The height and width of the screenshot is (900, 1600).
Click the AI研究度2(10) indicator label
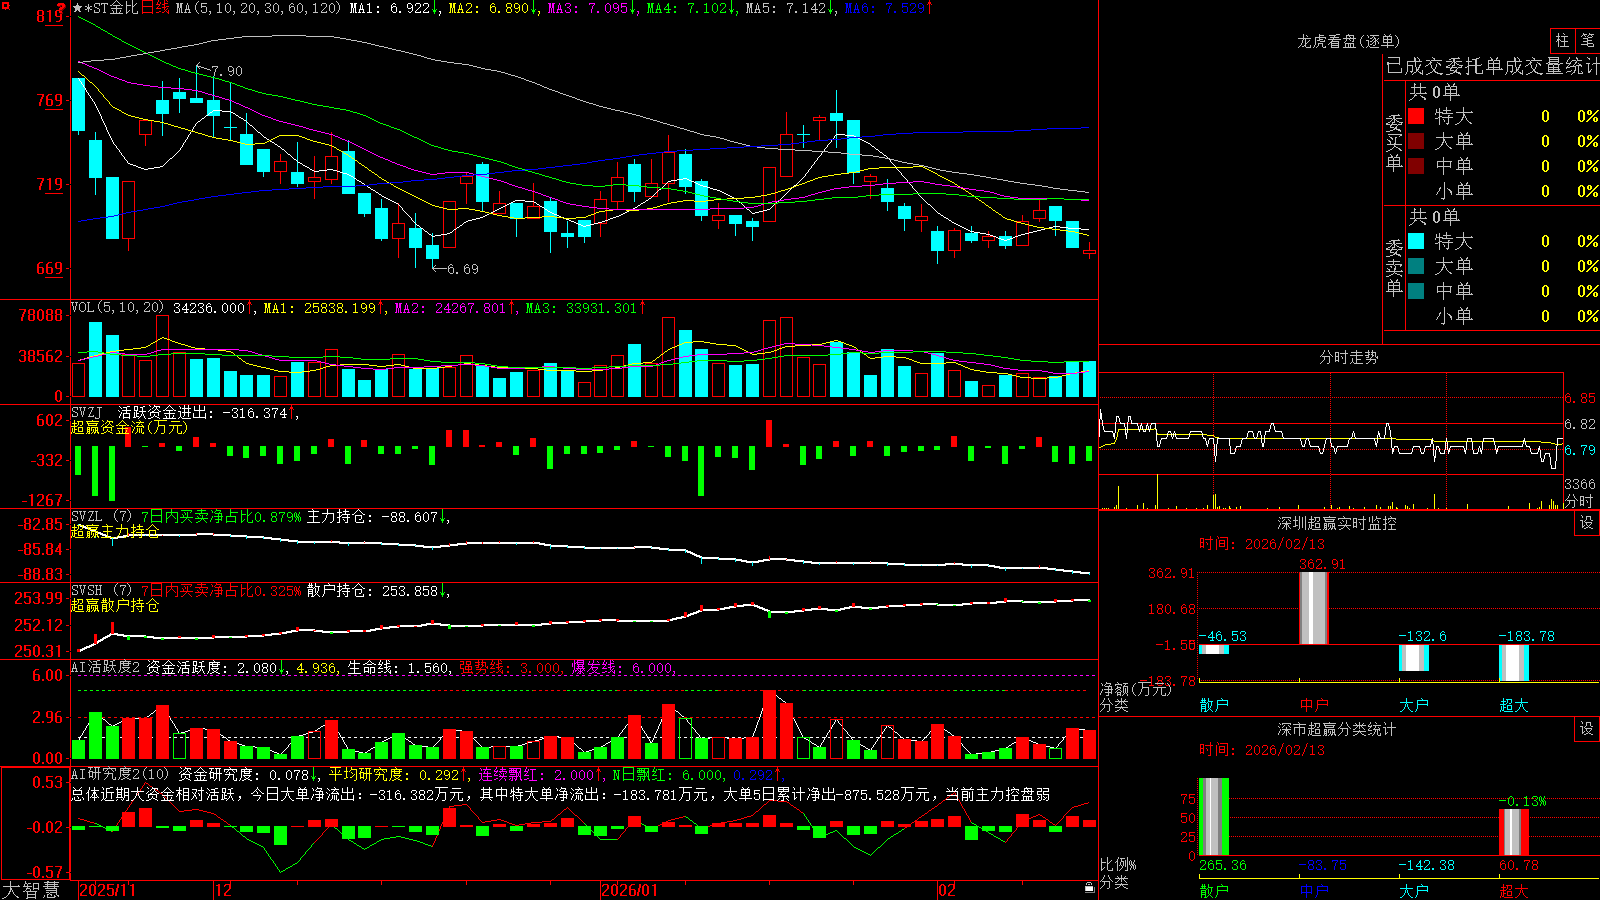[120, 774]
